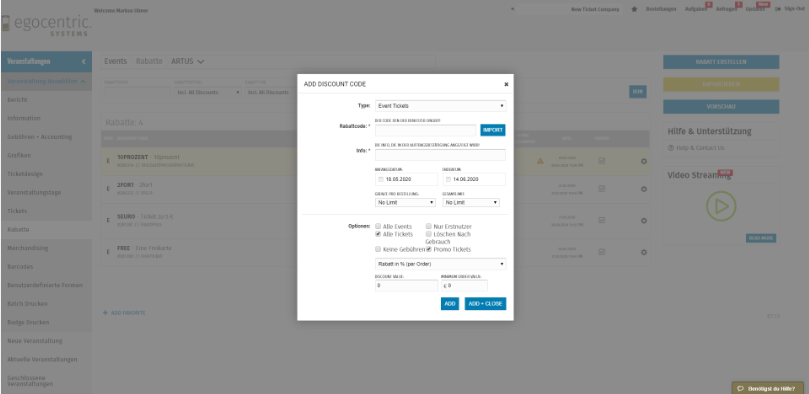Viewport: 809px width, 394px height.
Task: Open first Incl. All Discounts filter dropdown
Action: 208,92
